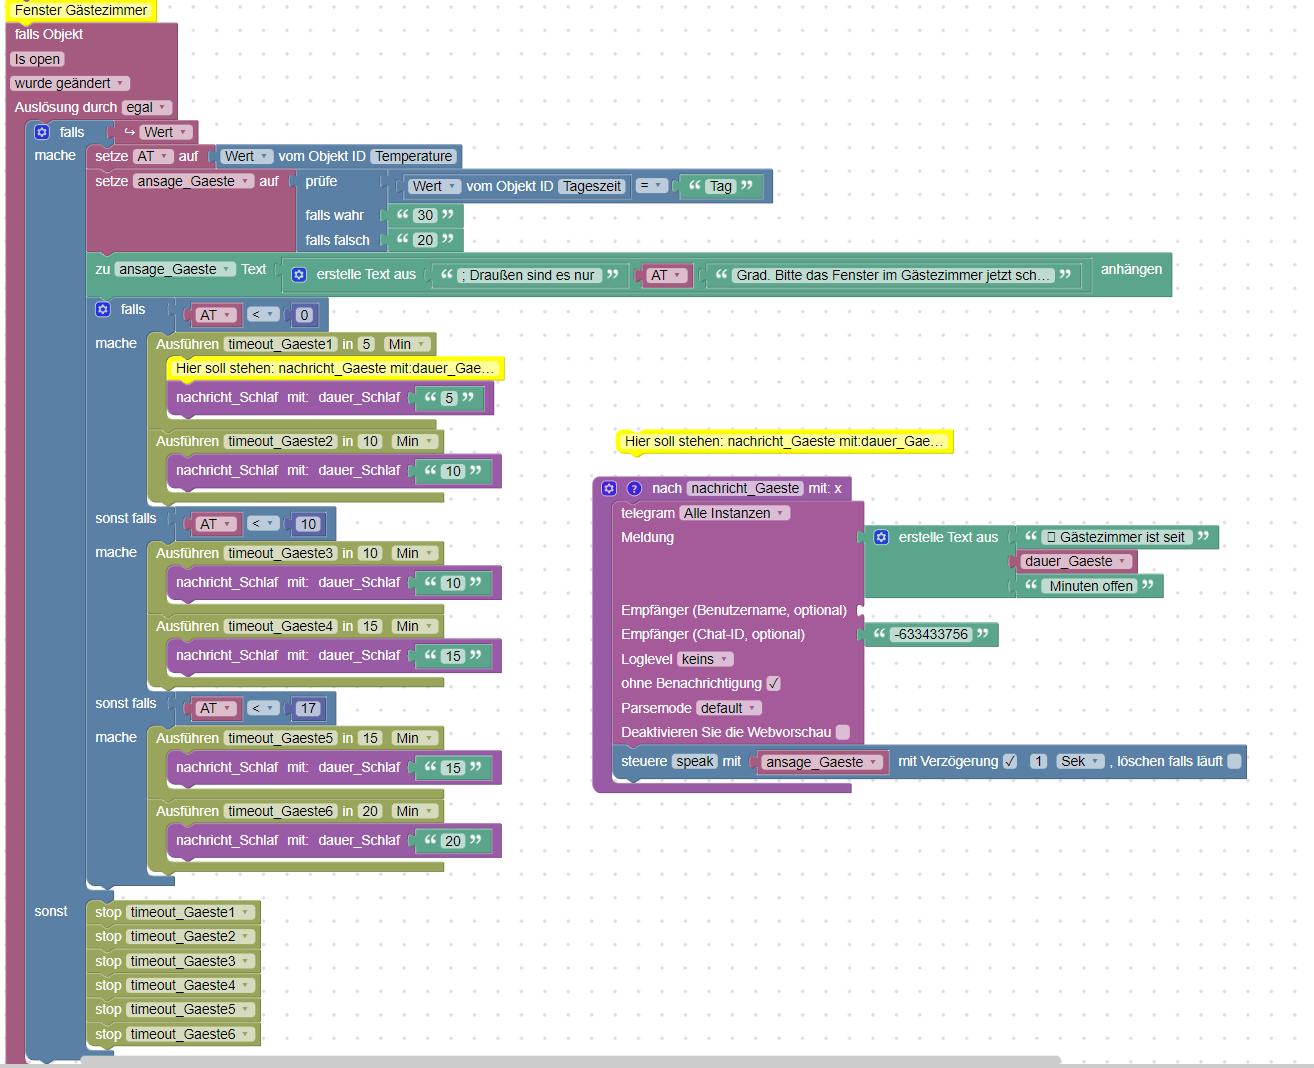
Task: Edit Tag text value
Action: coord(721,186)
